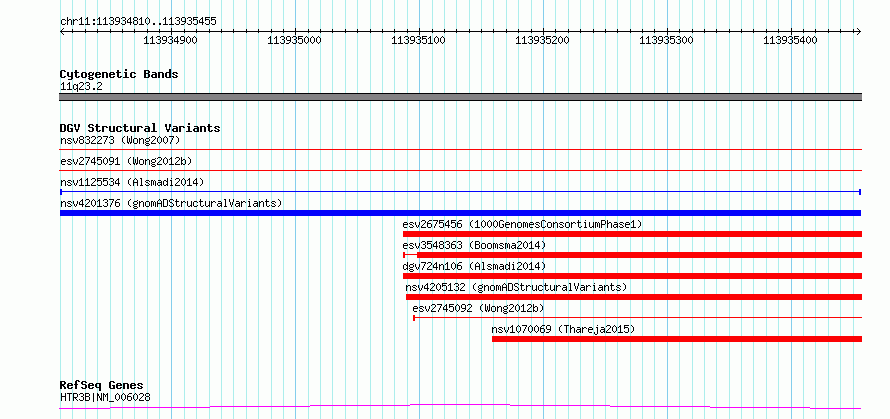
Task: Click the gray 11q23.2 cytogenetic band bar
Action: pyautogui.click(x=461, y=97)
